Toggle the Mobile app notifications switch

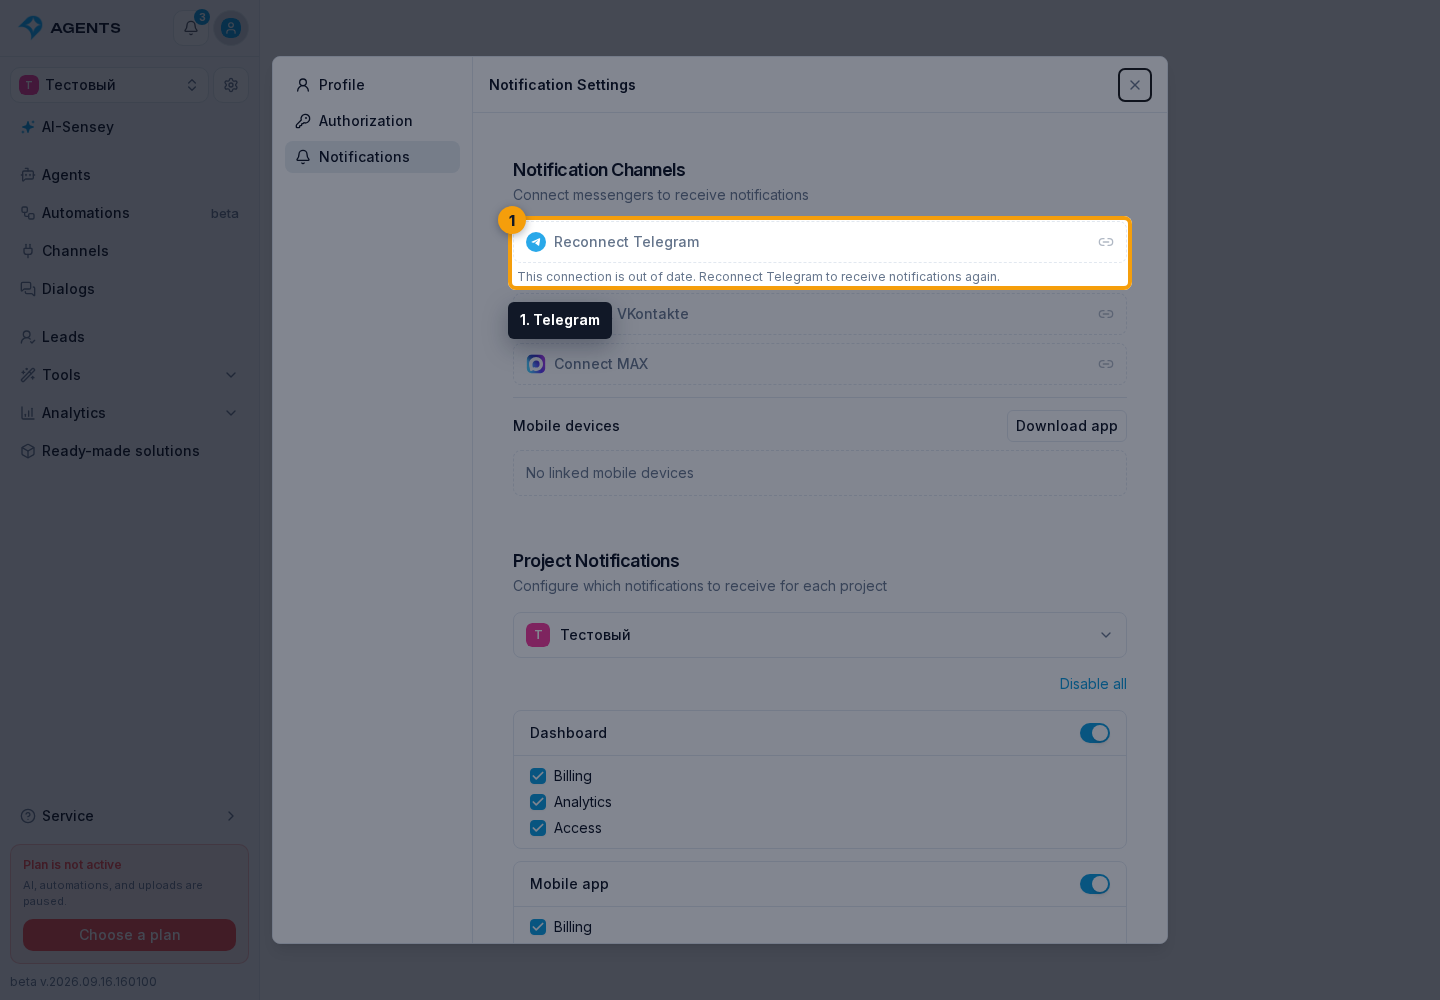tap(1095, 884)
